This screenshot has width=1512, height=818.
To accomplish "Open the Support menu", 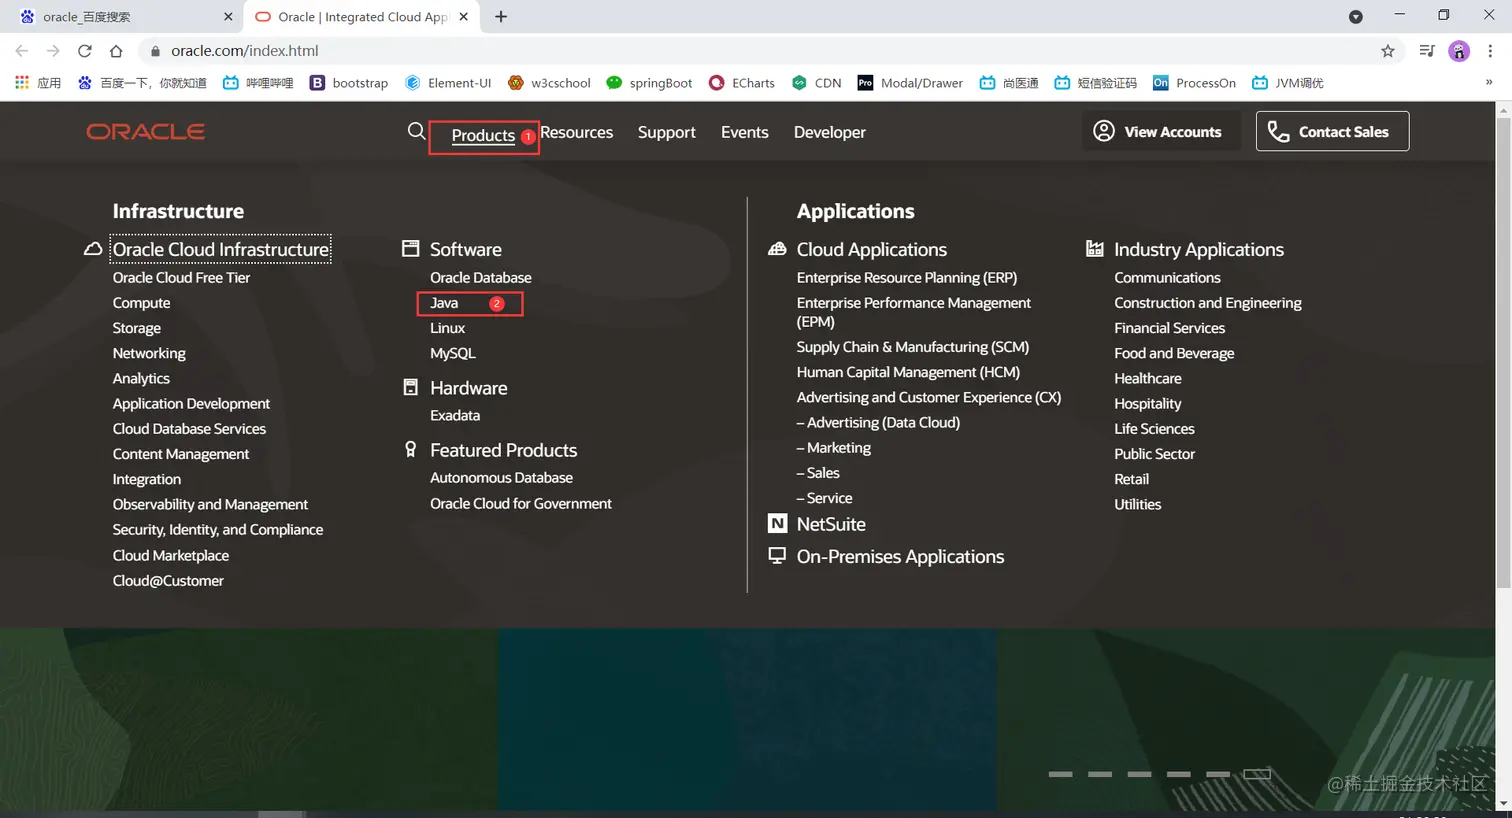I will click(667, 132).
